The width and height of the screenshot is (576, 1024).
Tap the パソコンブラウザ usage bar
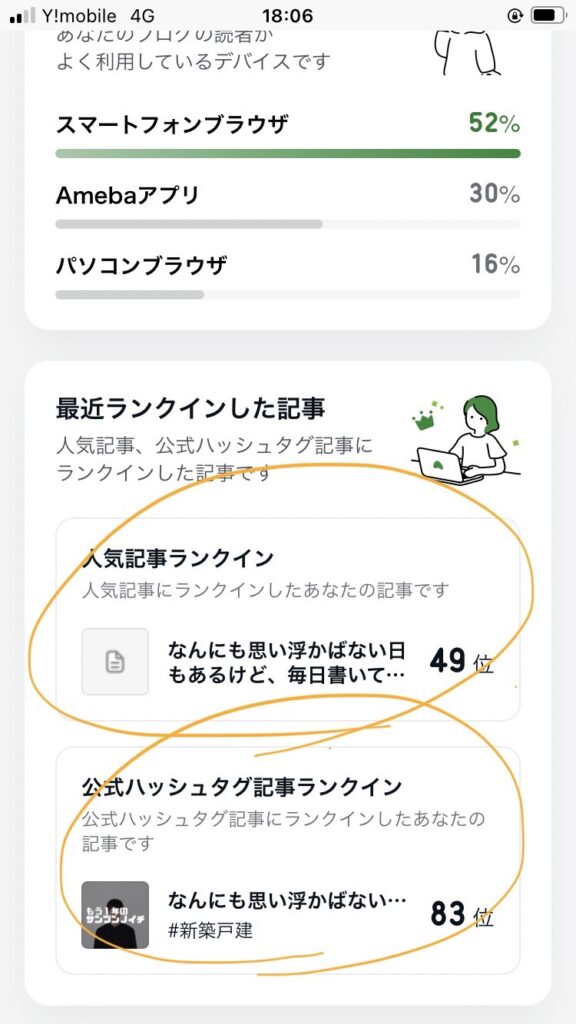click(x=288, y=295)
